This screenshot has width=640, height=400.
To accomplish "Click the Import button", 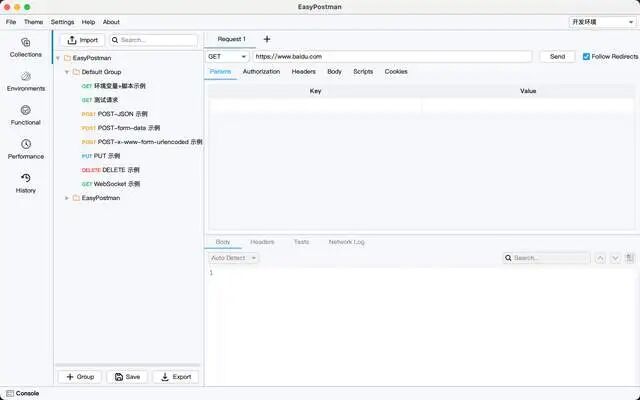I will click(82, 40).
